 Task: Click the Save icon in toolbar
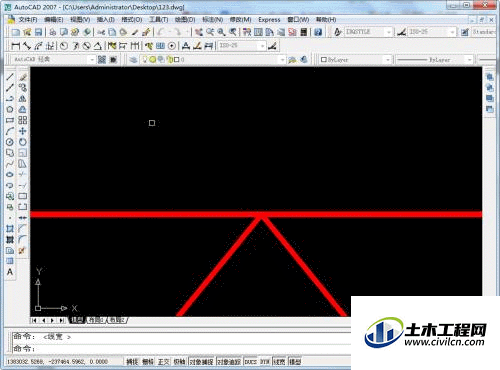(38, 32)
